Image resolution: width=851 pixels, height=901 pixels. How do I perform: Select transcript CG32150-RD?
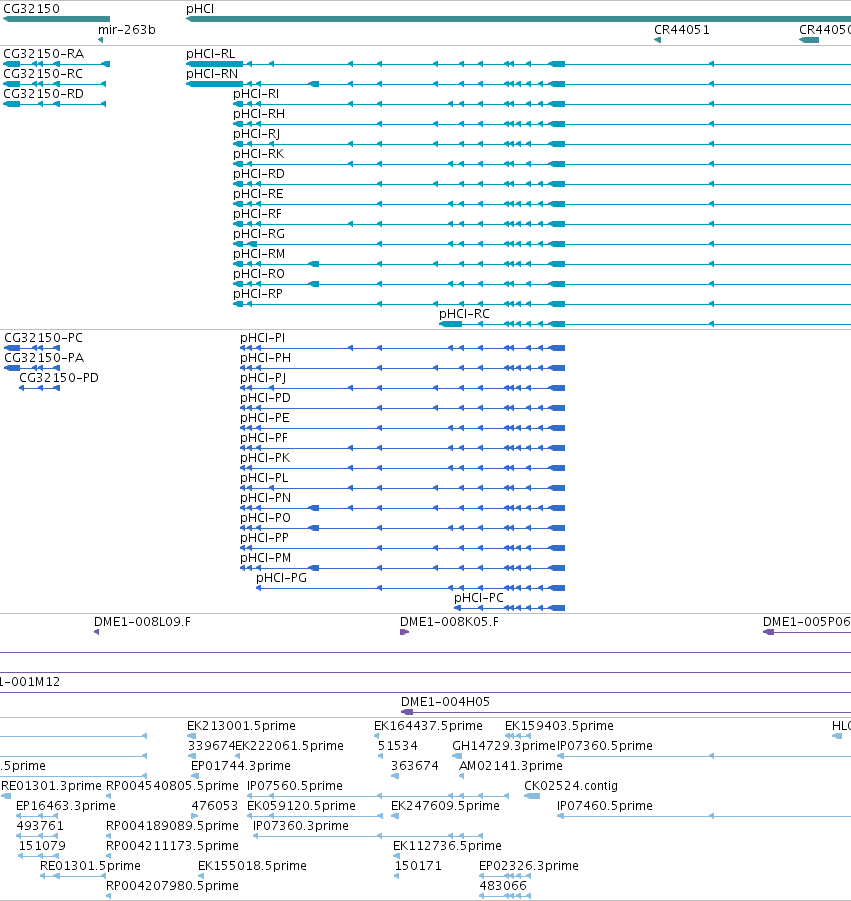[44, 94]
